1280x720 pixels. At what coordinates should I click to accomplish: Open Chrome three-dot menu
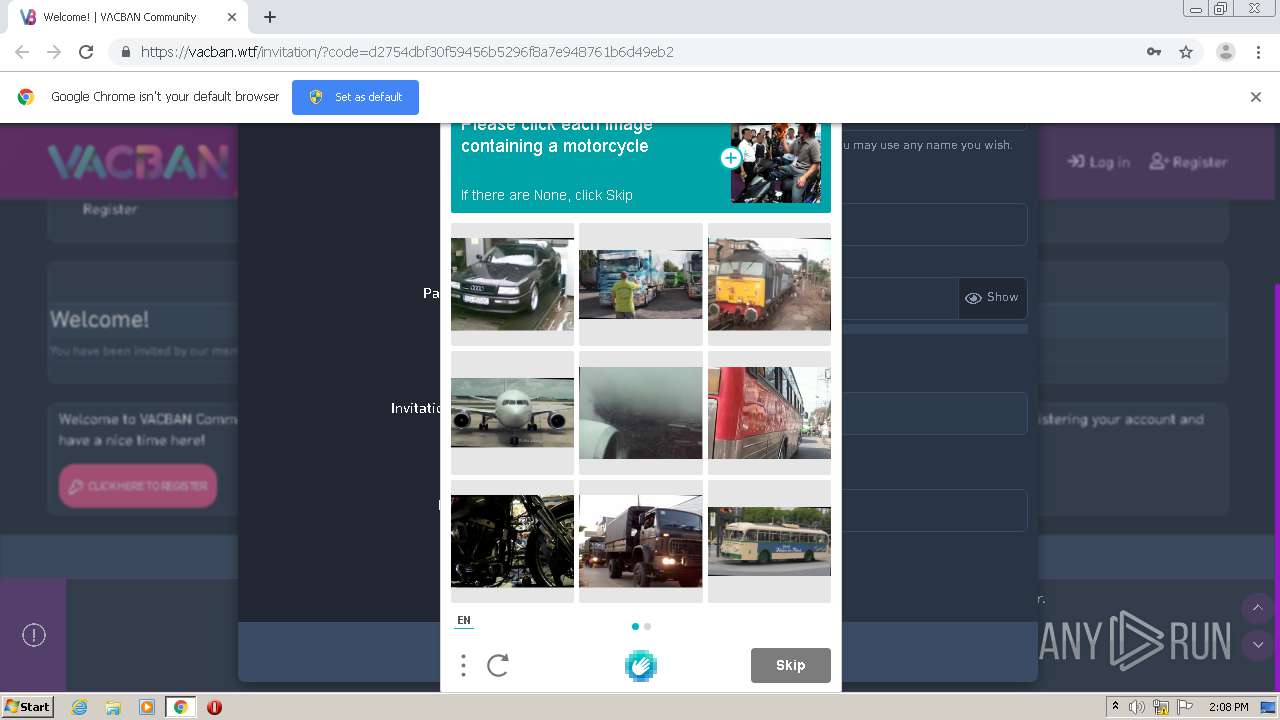1258,52
